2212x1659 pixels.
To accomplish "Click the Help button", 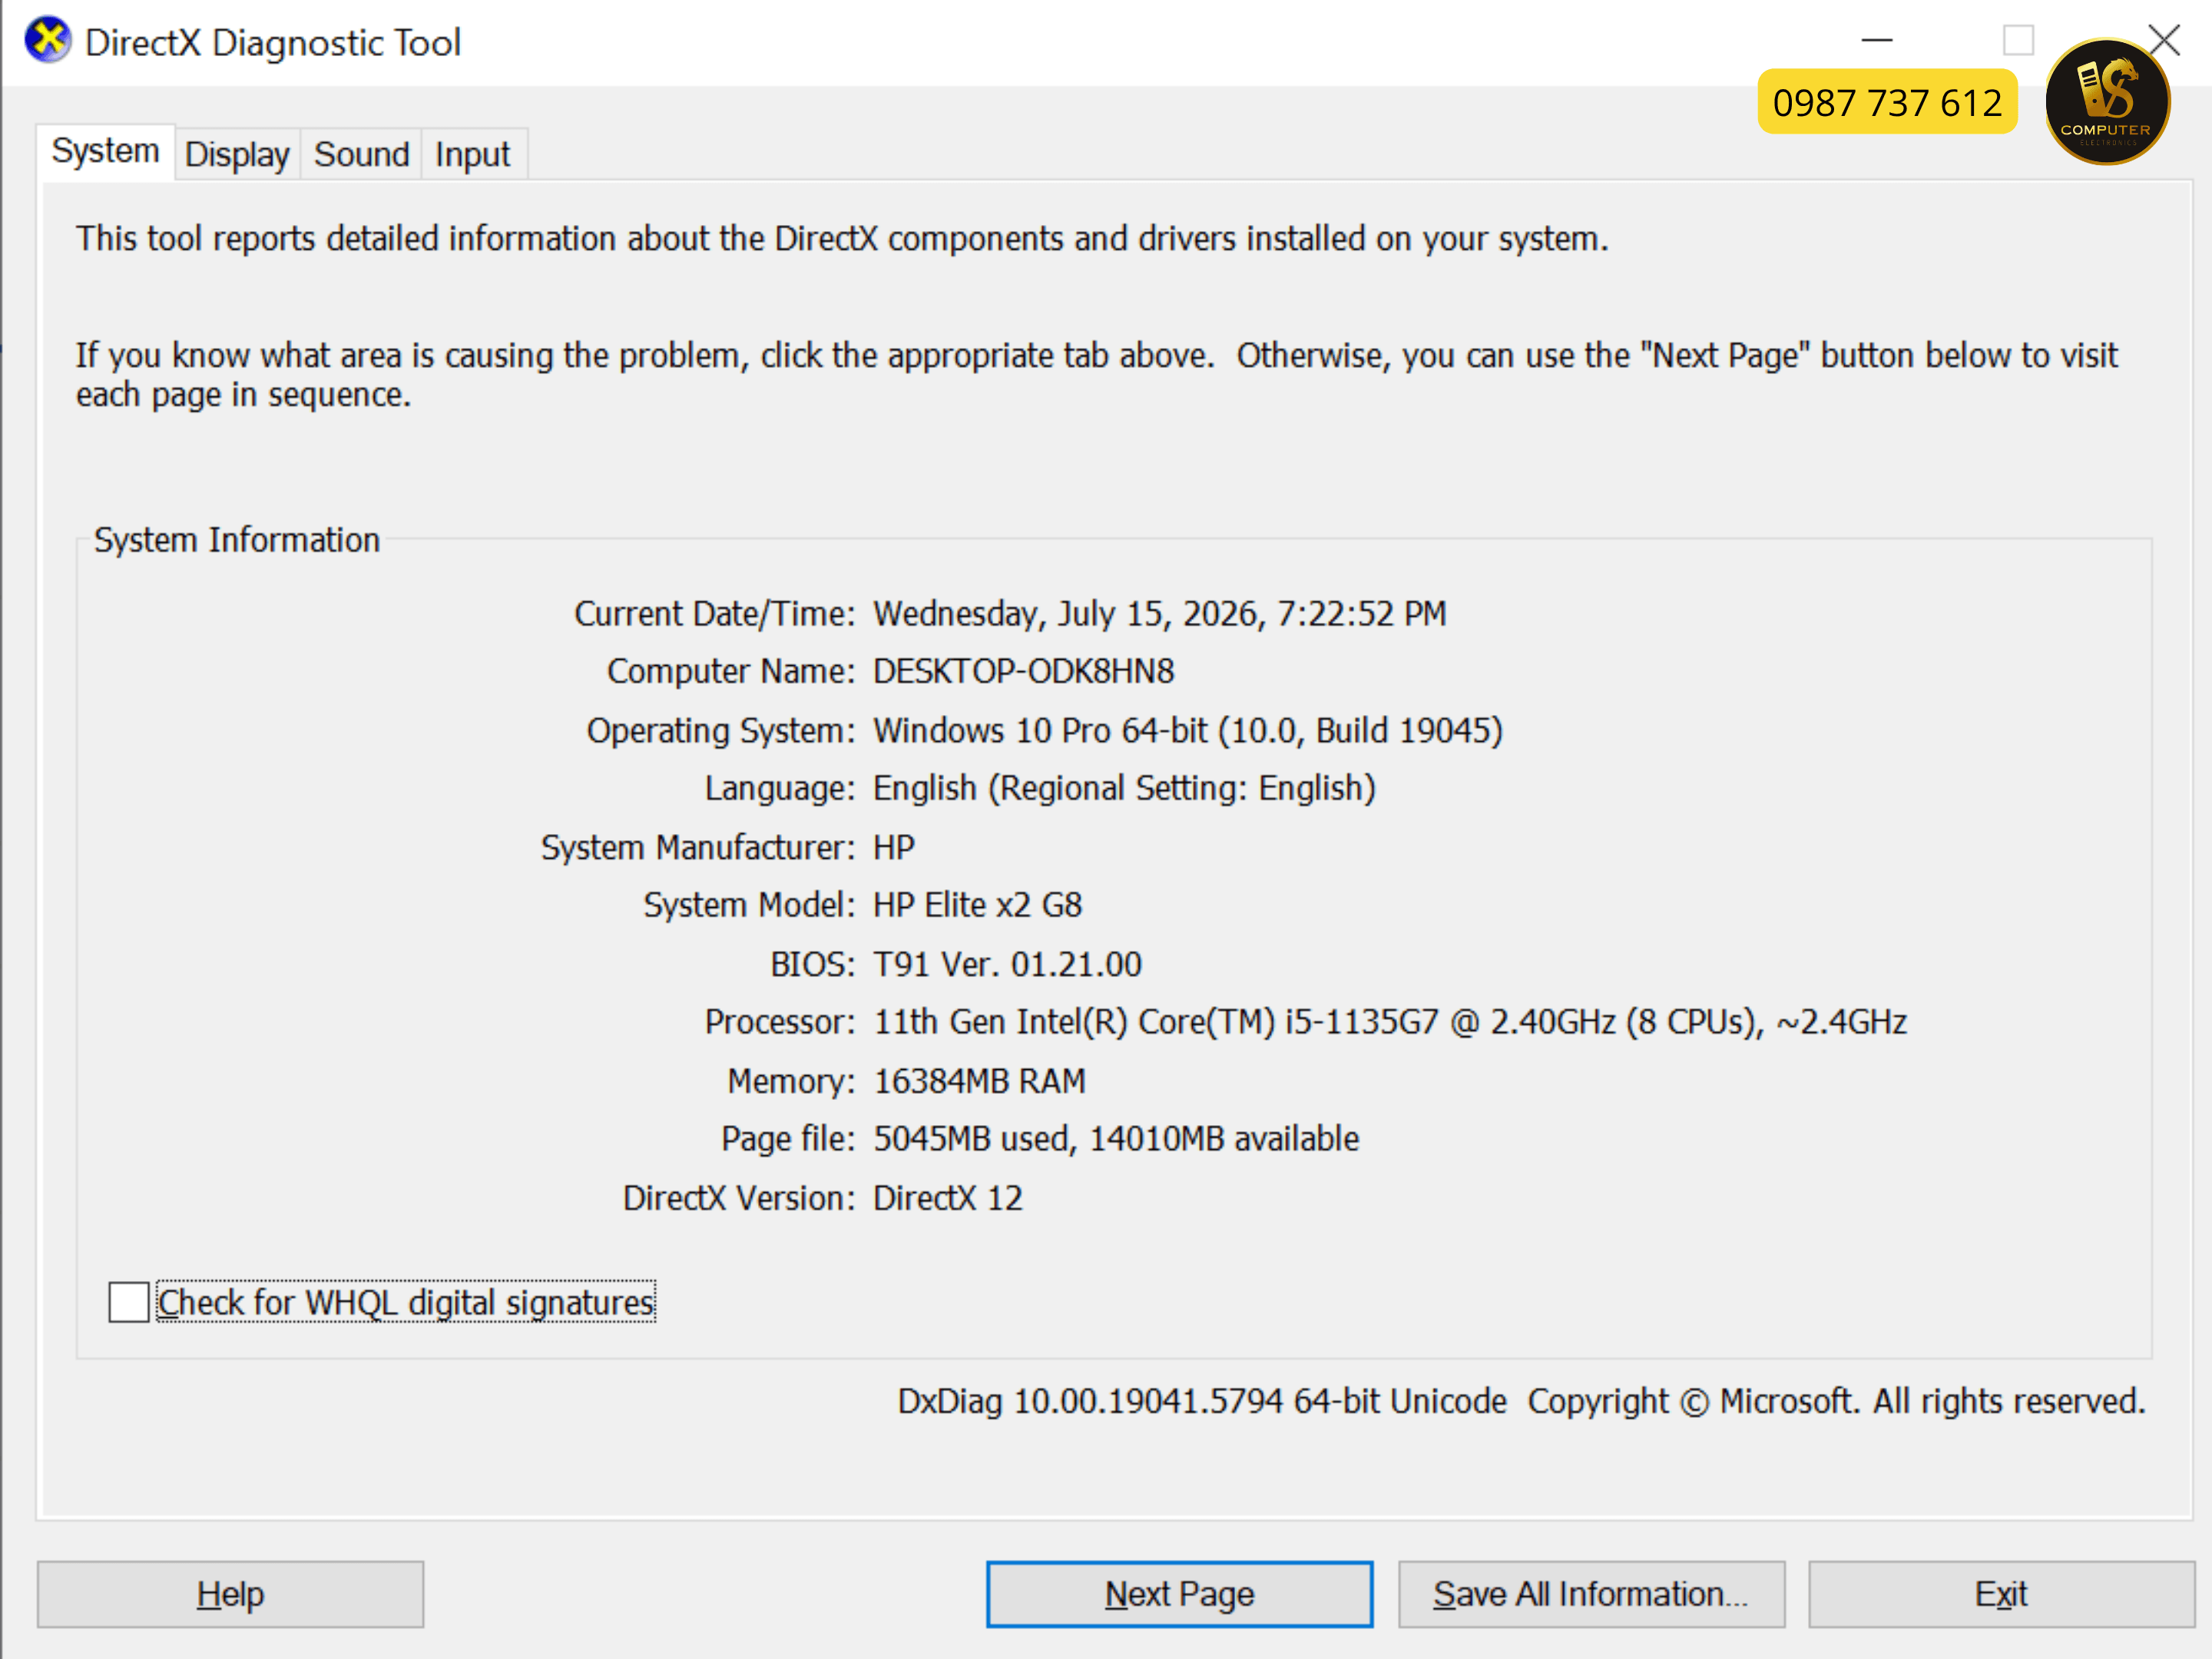I will pyautogui.click(x=230, y=1594).
